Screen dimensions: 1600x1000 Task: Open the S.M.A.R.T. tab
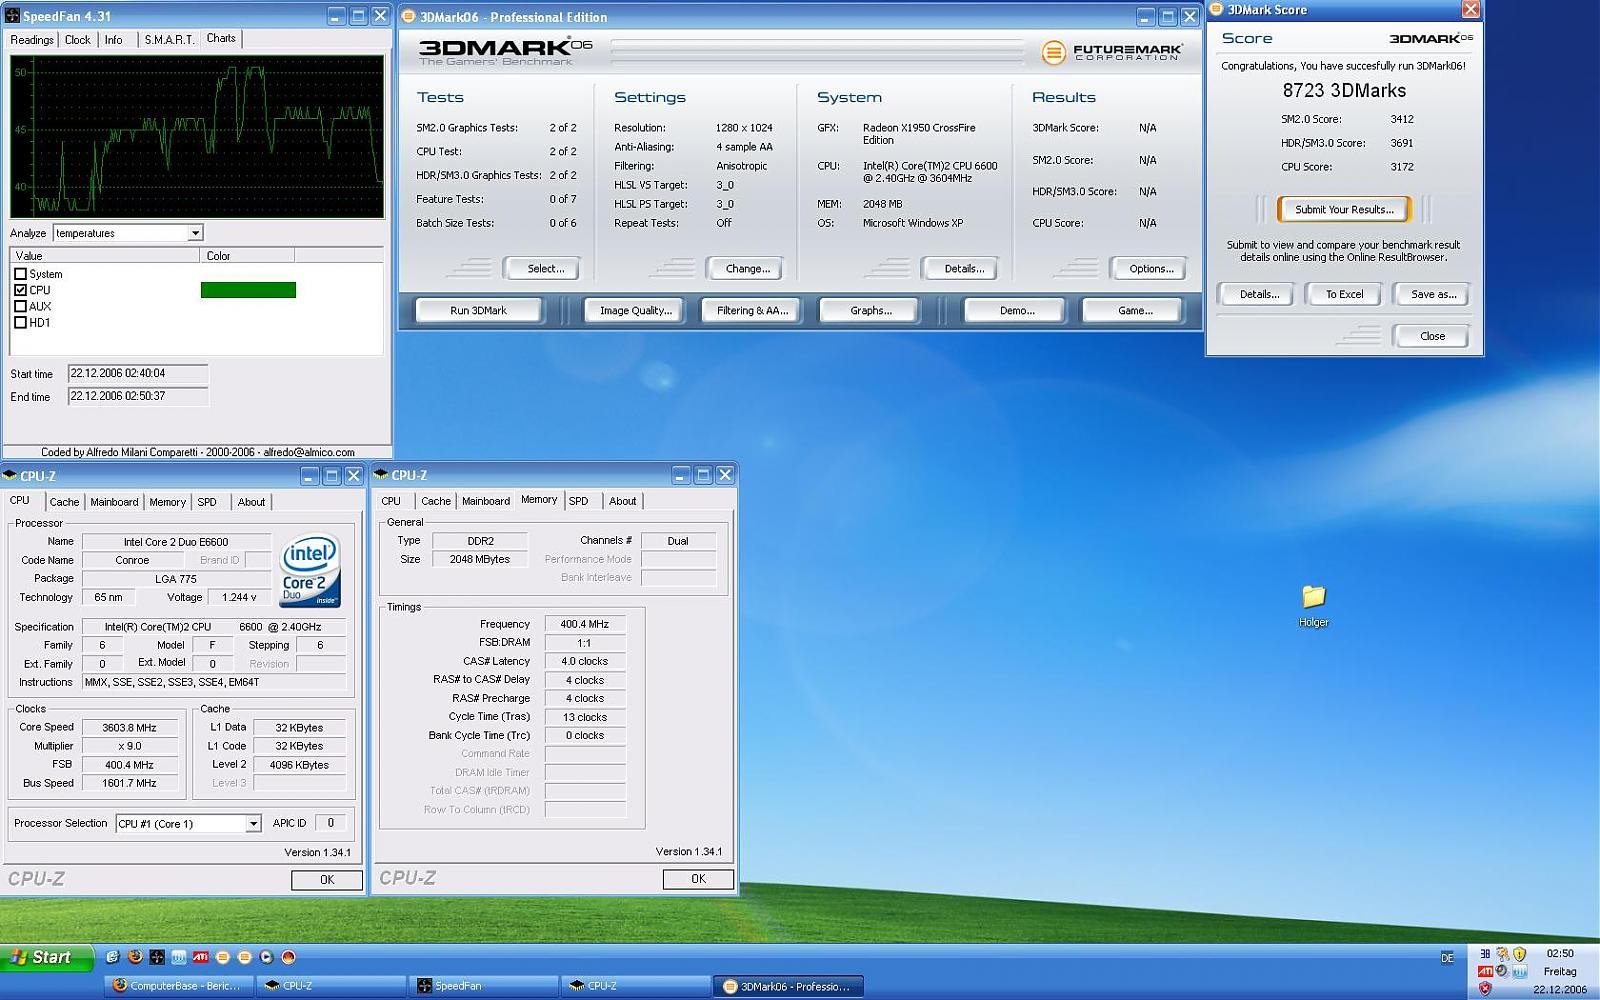click(169, 40)
